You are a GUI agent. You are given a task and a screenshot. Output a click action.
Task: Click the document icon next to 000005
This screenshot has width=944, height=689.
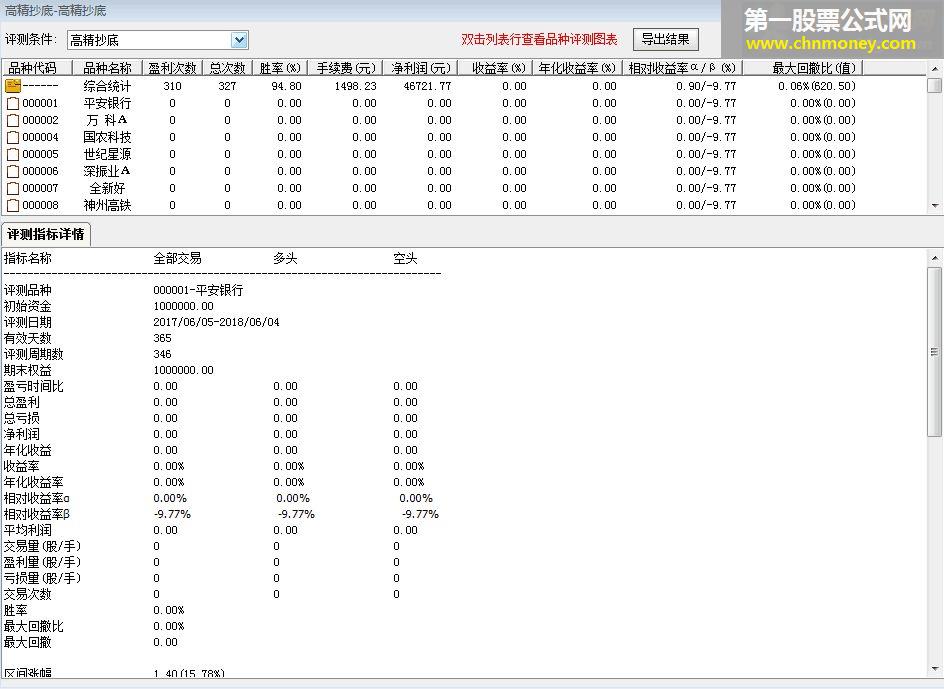13,154
